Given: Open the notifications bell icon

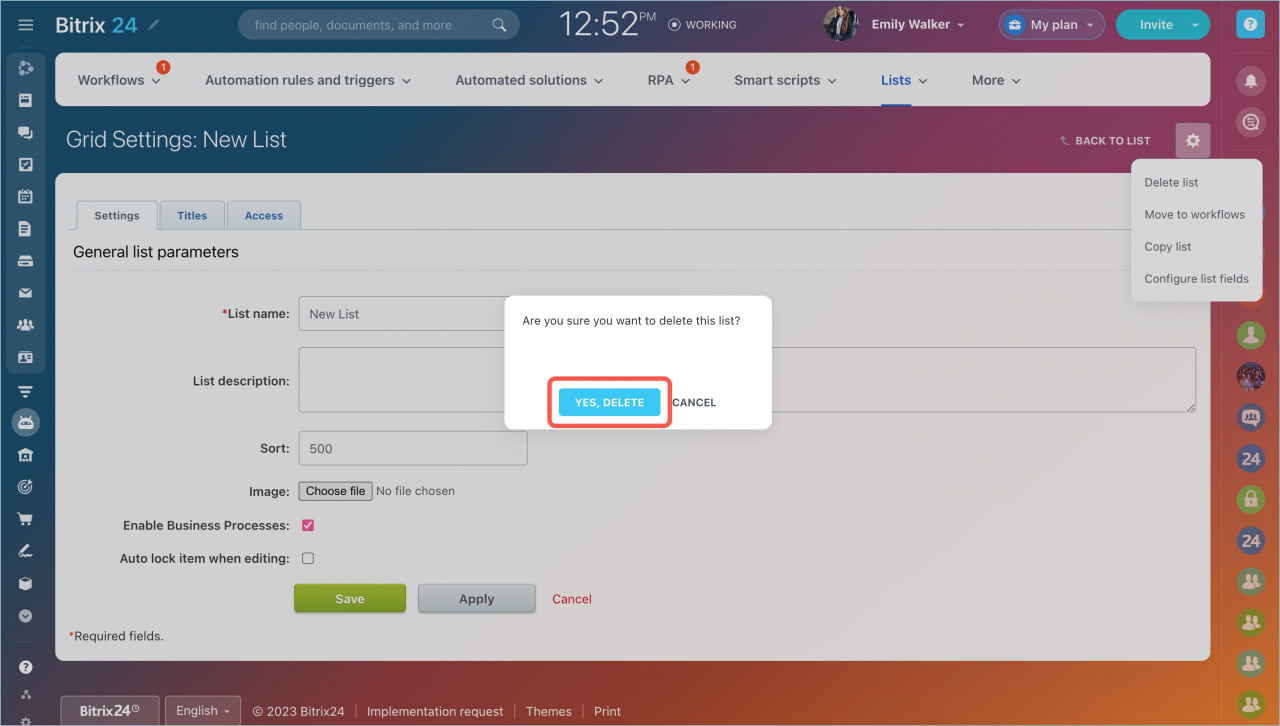Looking at the screenshot, I should tap(1250, 80).
